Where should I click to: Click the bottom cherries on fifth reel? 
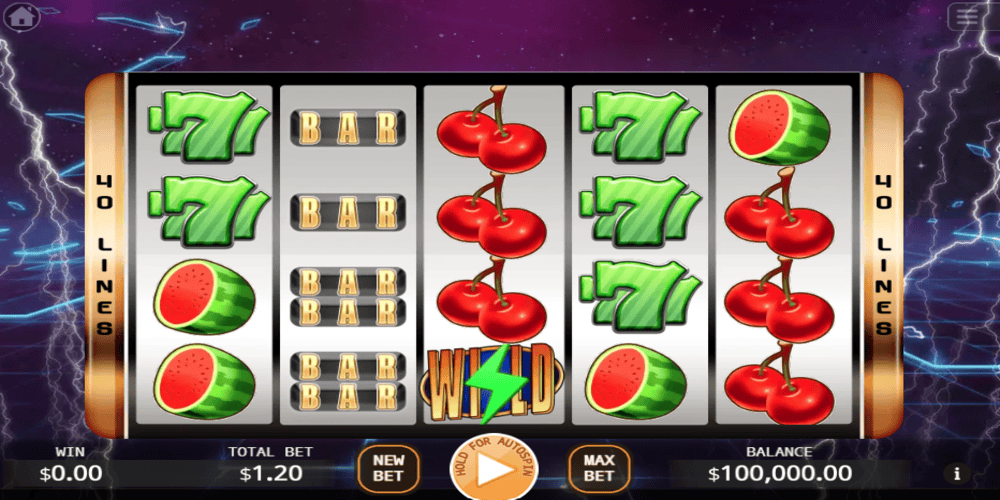click(779, 383)
